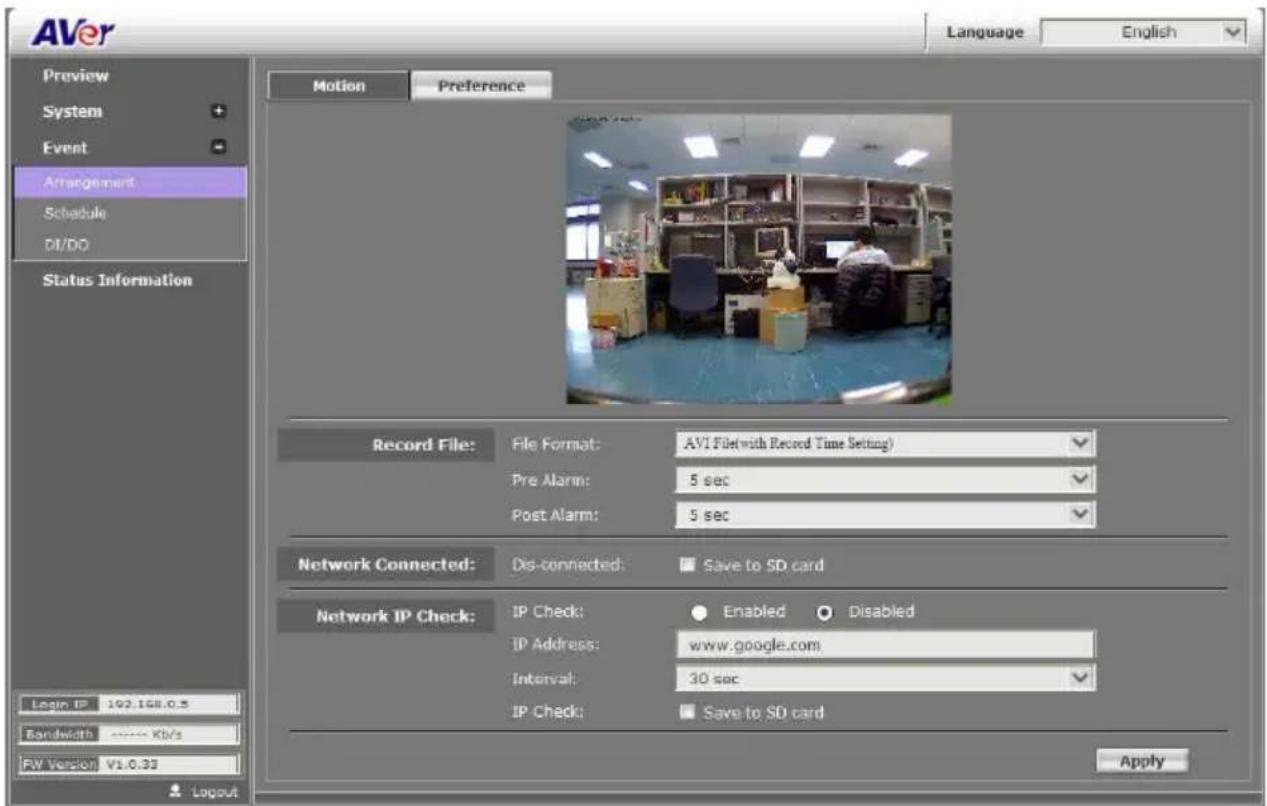The image size is (1267, 806).
Task: Open the Pre Alarm dropdown
Action: pyautogui.click(x=885, y=480)
